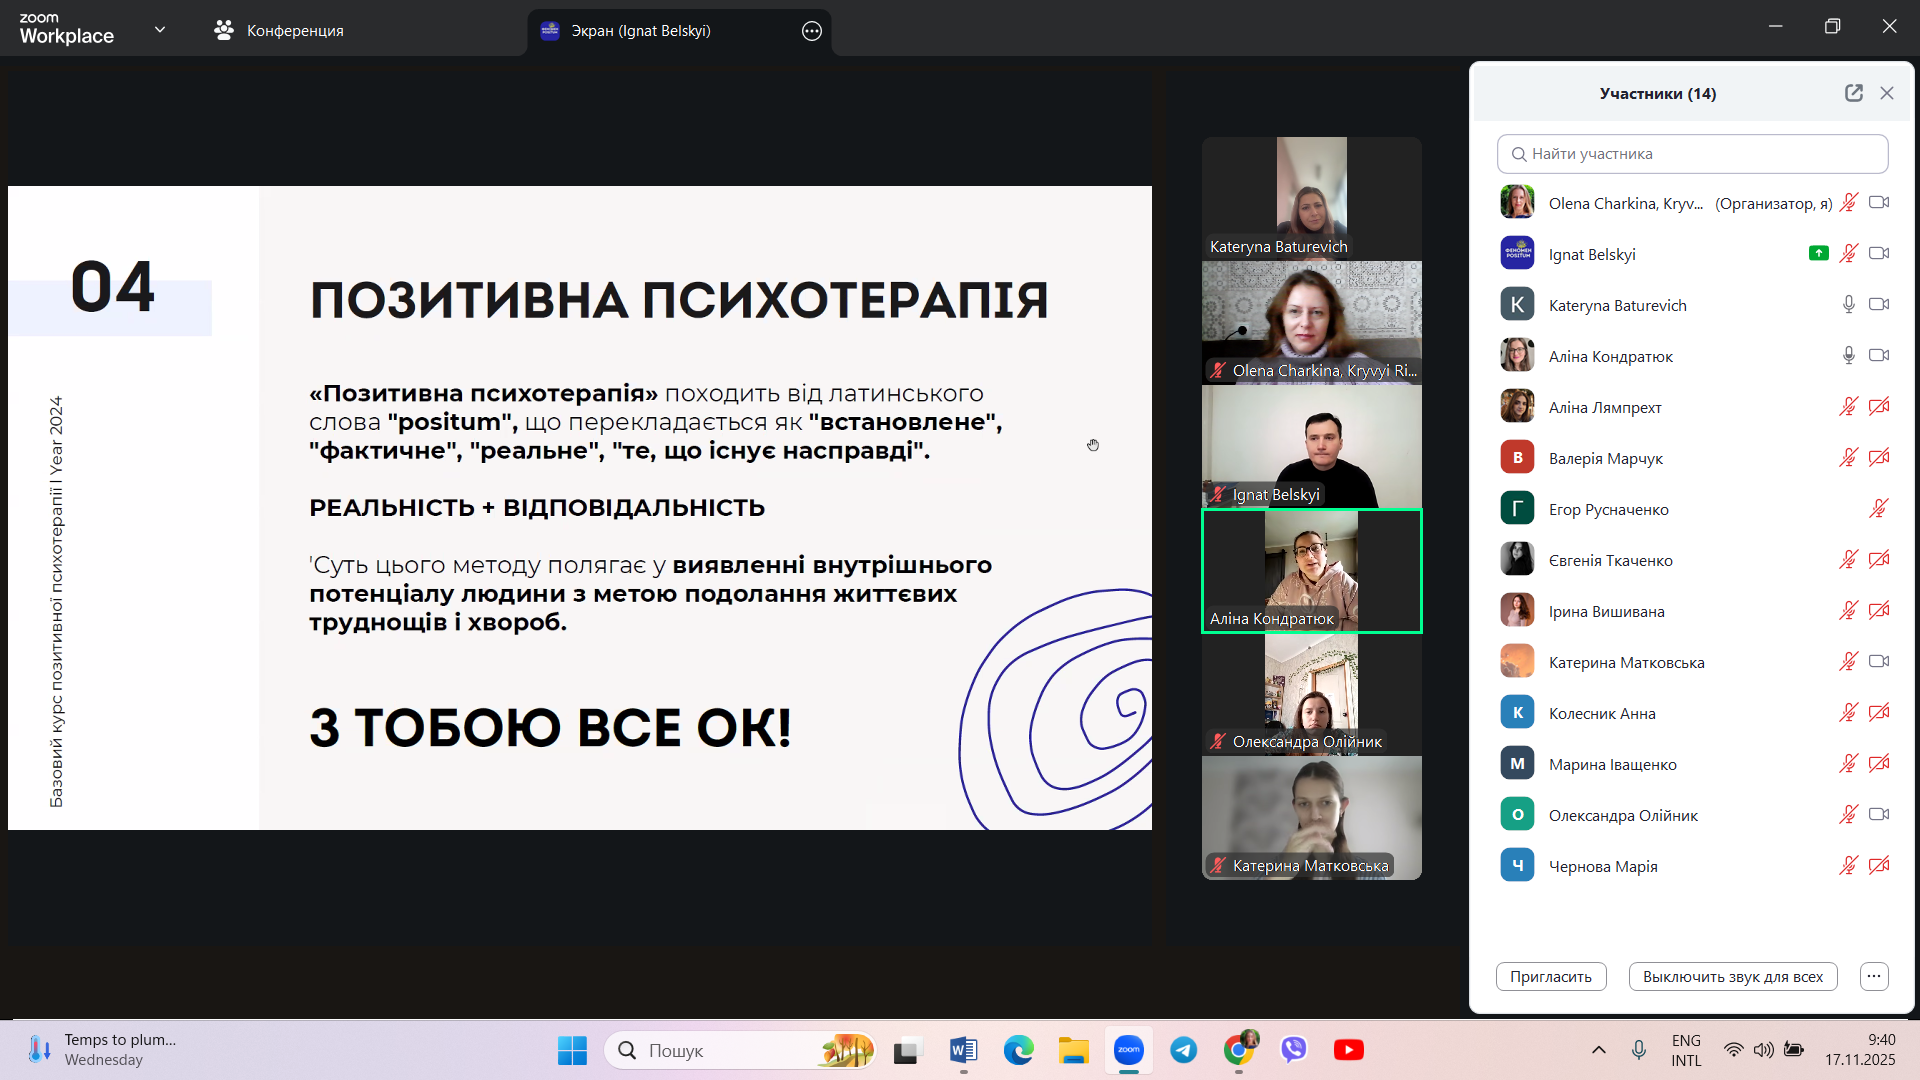The height and width of the screenshot is (1080, 1920).
Task: Select Катерина Матковська video thumbnail
Action: click(x=1311, y=818)
